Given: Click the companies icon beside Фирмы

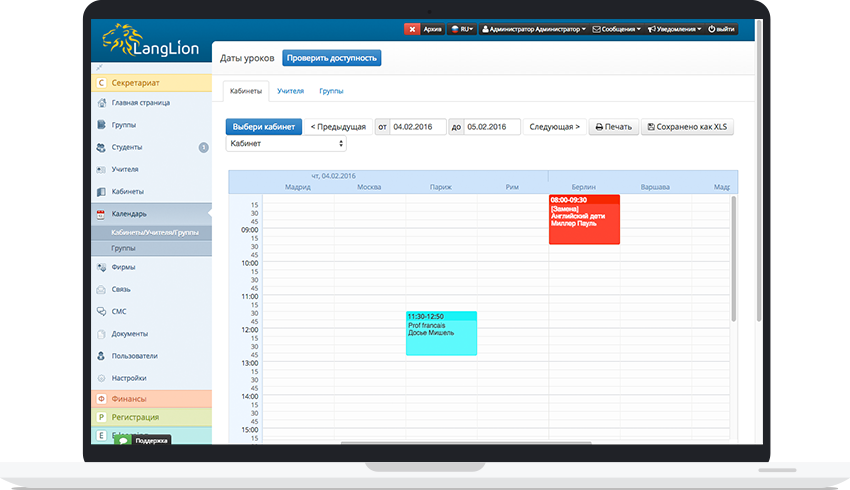Looking at the screenshot, I should click(101, 267).
